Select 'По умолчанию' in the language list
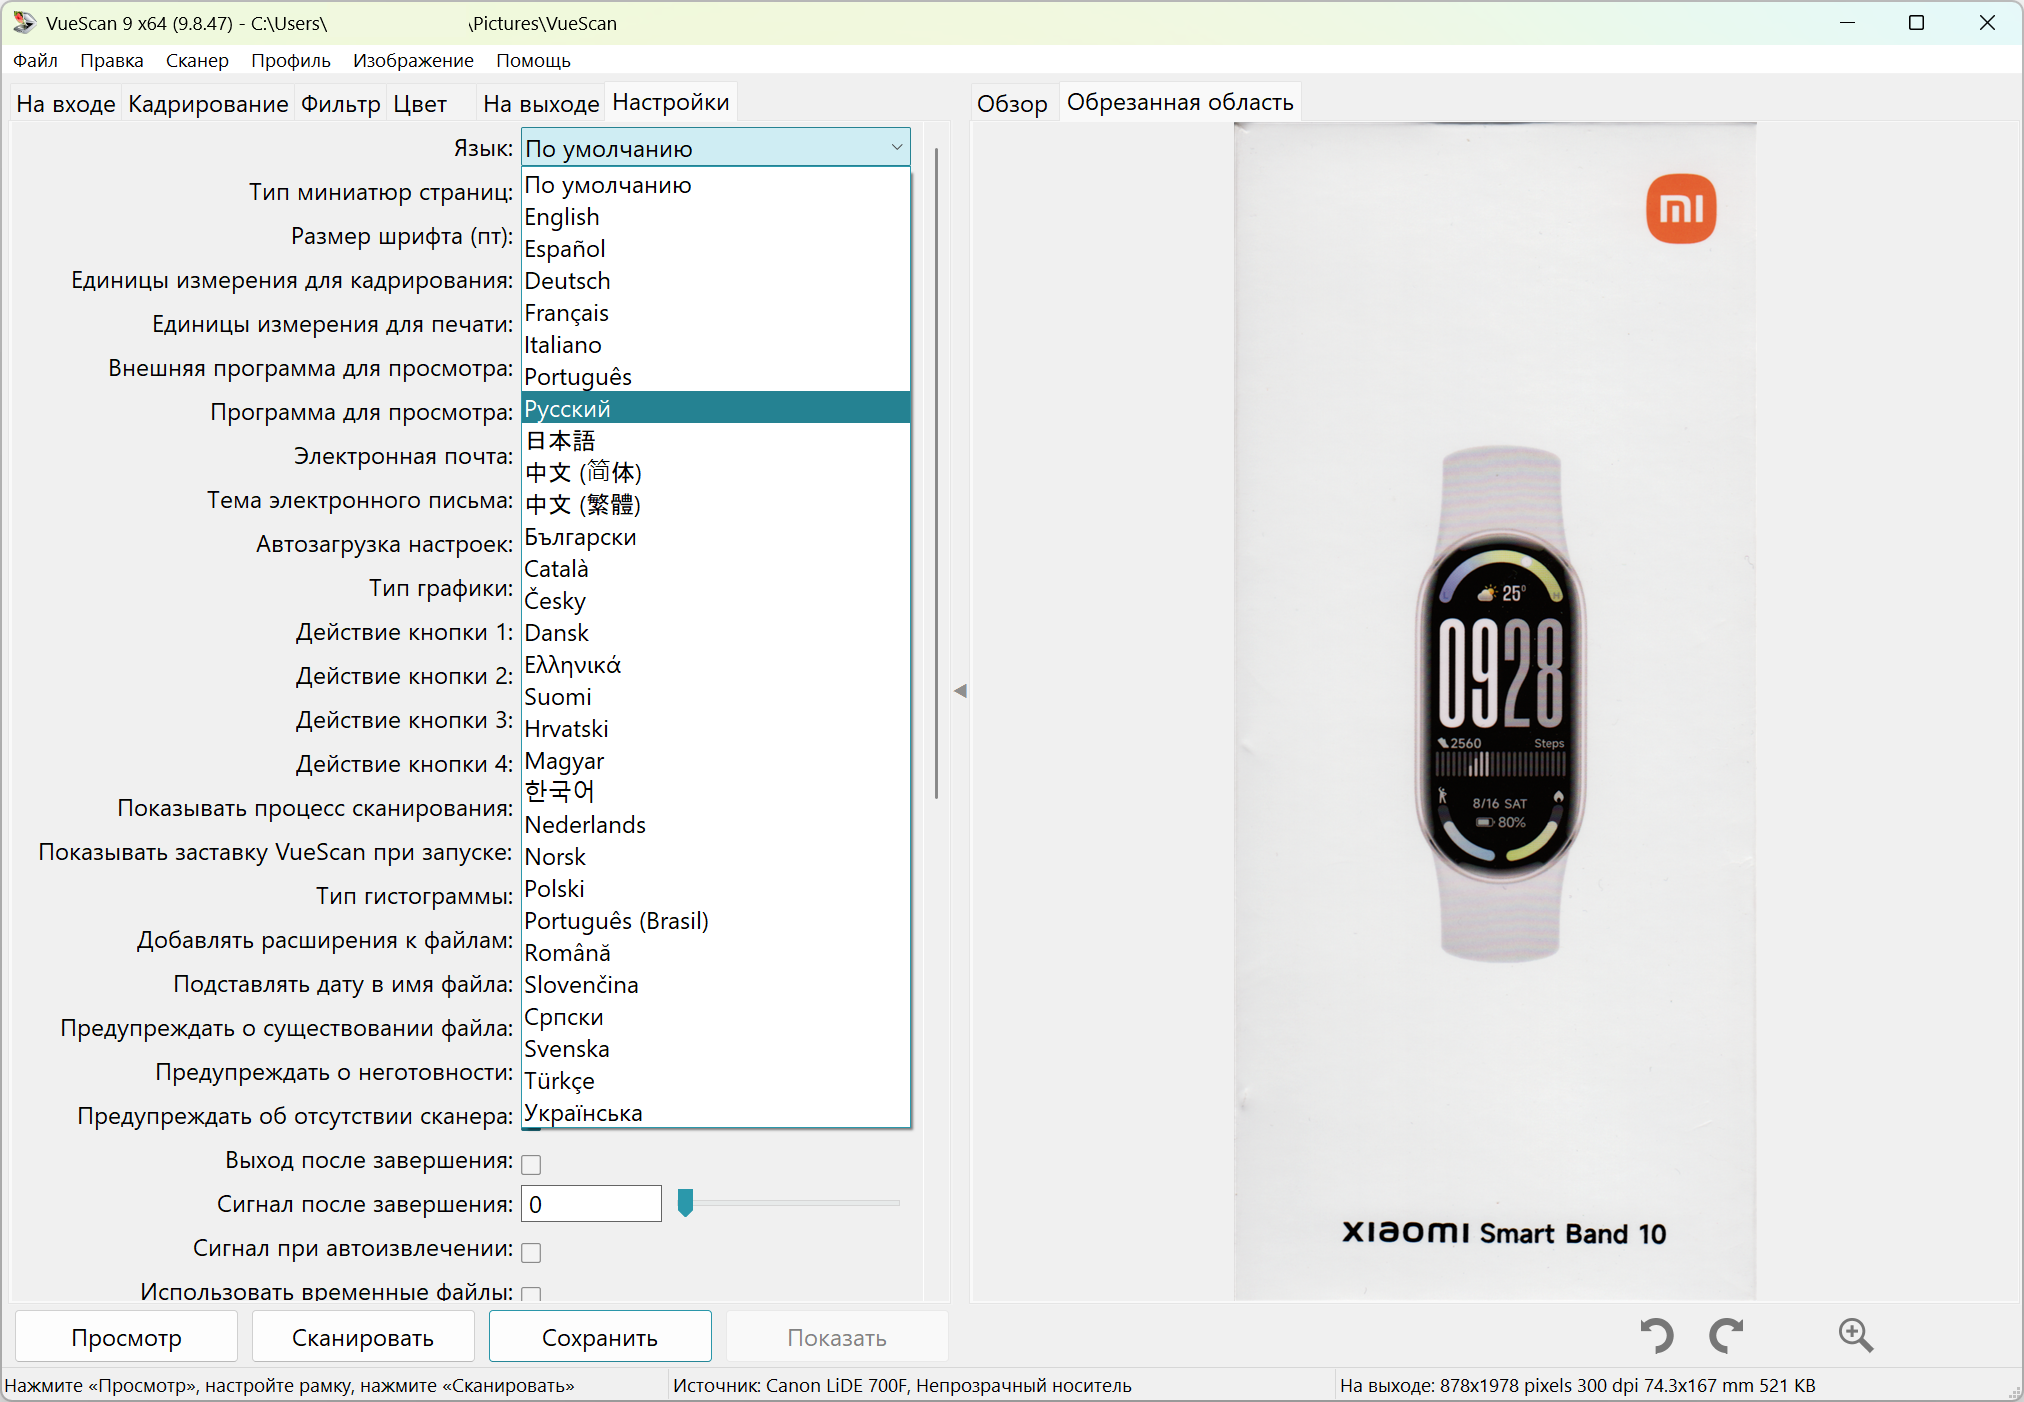Viewport: 2024px width, 1402px height. (x=716, y=185)
